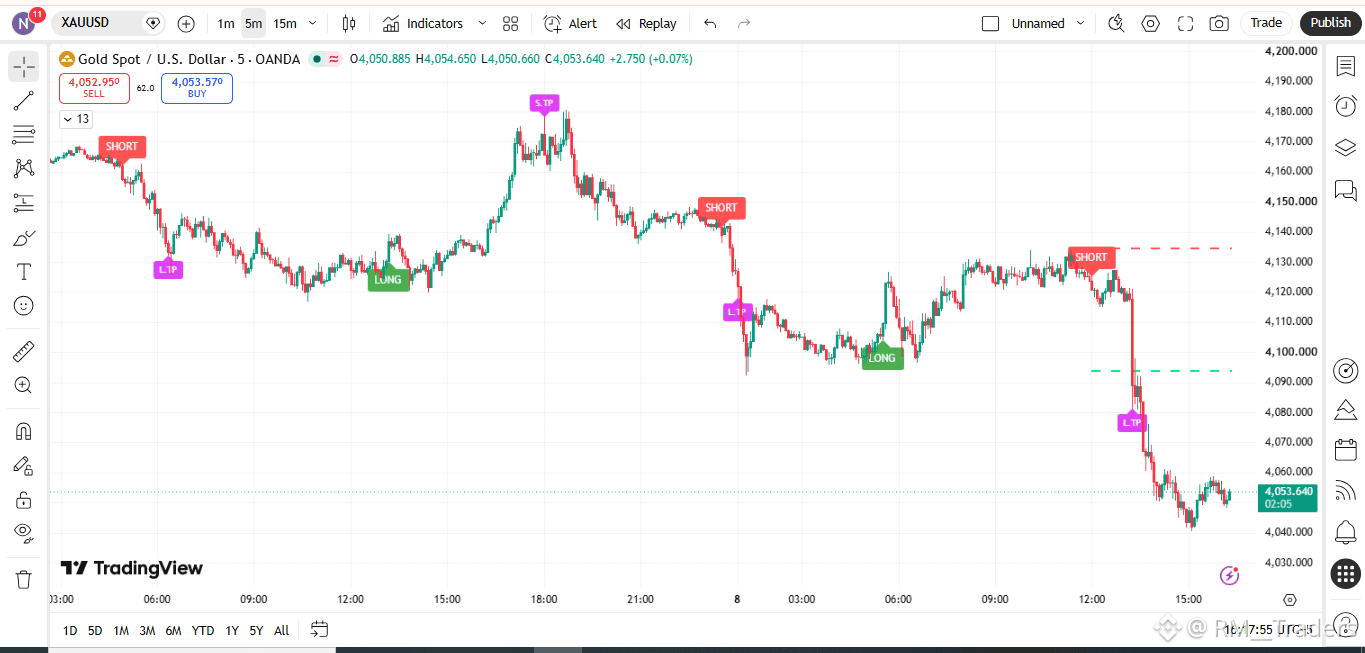Screen dimensions: 1365x653
Task: Activate the zoom in tool
Action: click(24, 385)
